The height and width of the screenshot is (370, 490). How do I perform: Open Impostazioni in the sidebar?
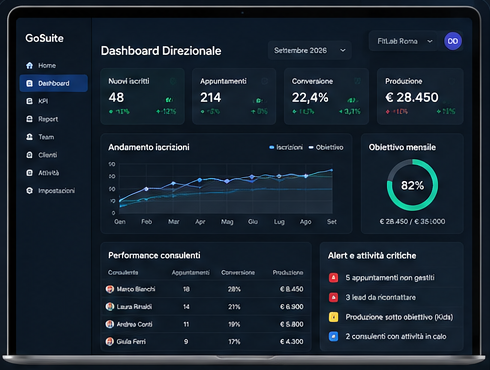coord(54,191)
